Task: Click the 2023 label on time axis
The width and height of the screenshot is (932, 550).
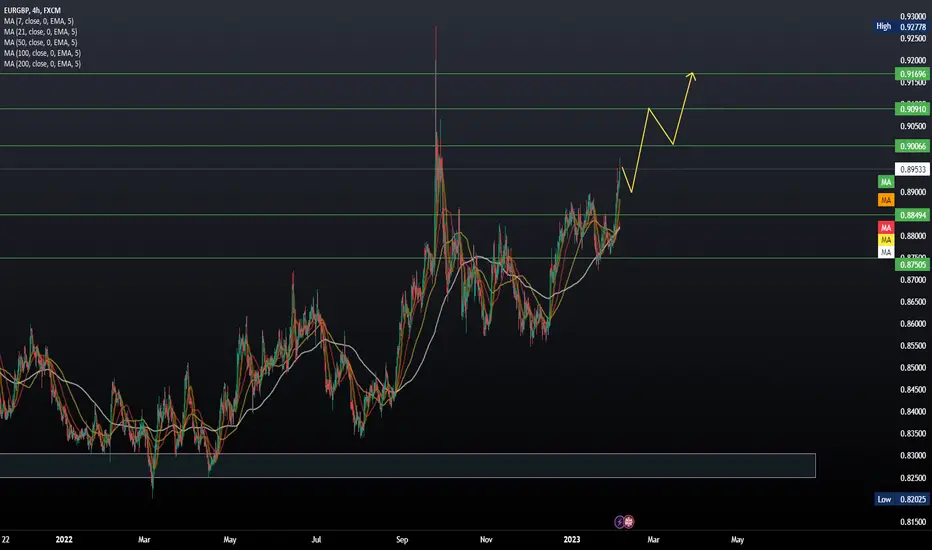Action: point(571,540)
